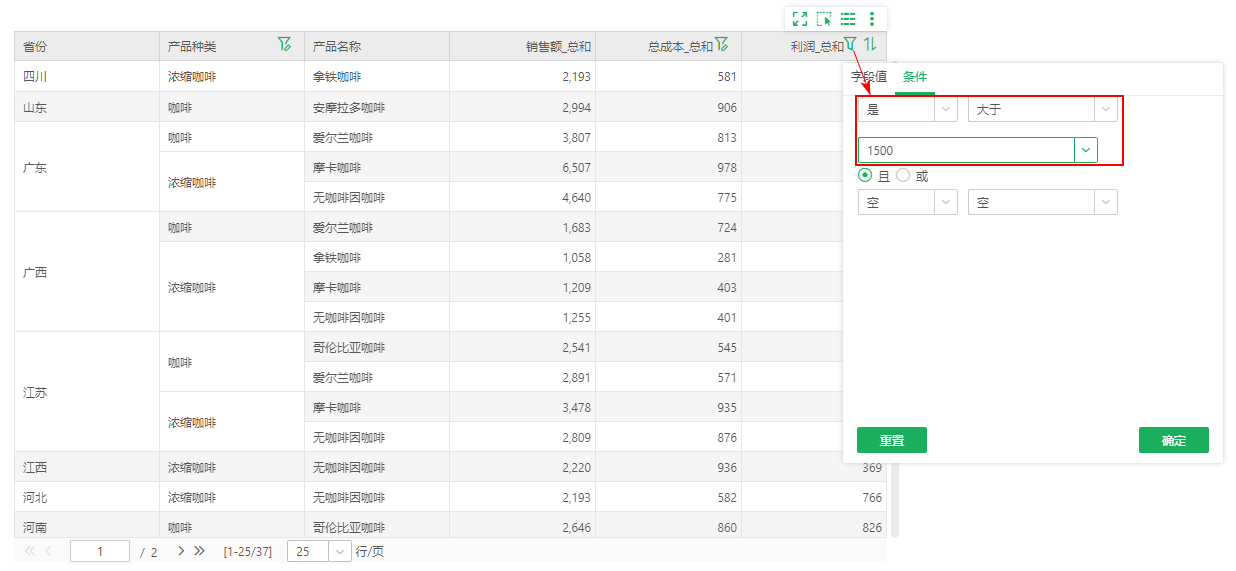Open the first 空 dropdown in second condition
The image size is (1236, 571).
pos(907,202)
